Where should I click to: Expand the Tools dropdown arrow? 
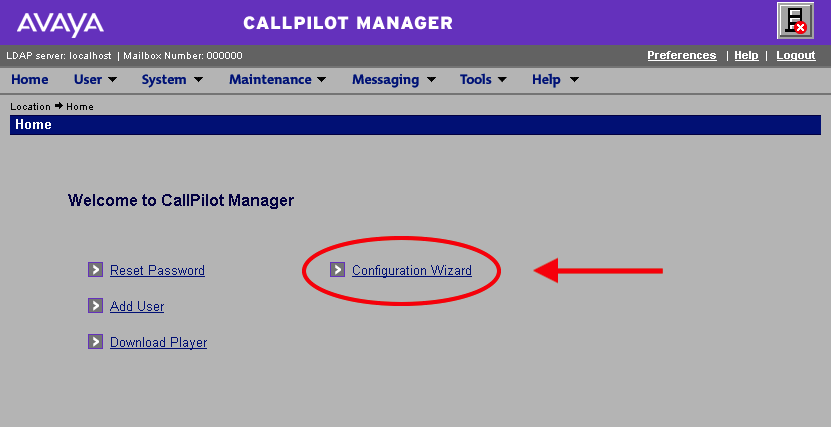(x=502, y=80)
